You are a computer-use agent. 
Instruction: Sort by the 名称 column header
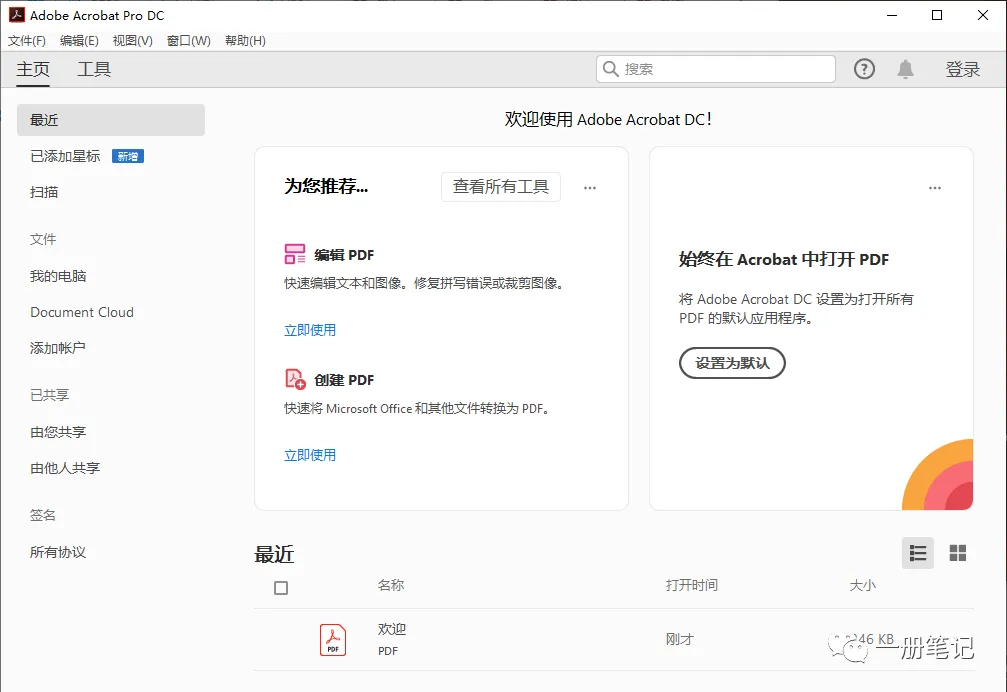click(x=390, y=585)
